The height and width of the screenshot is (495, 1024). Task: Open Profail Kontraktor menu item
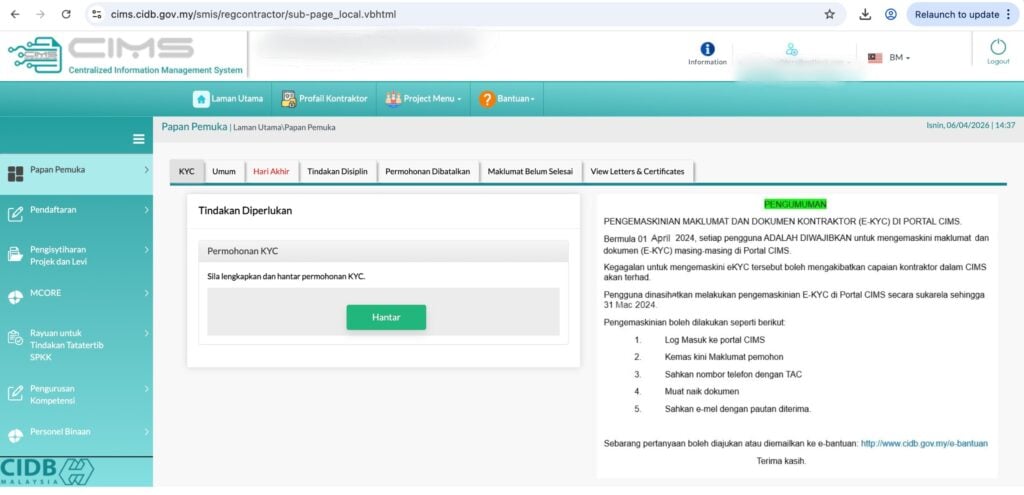tap(324, 99)
